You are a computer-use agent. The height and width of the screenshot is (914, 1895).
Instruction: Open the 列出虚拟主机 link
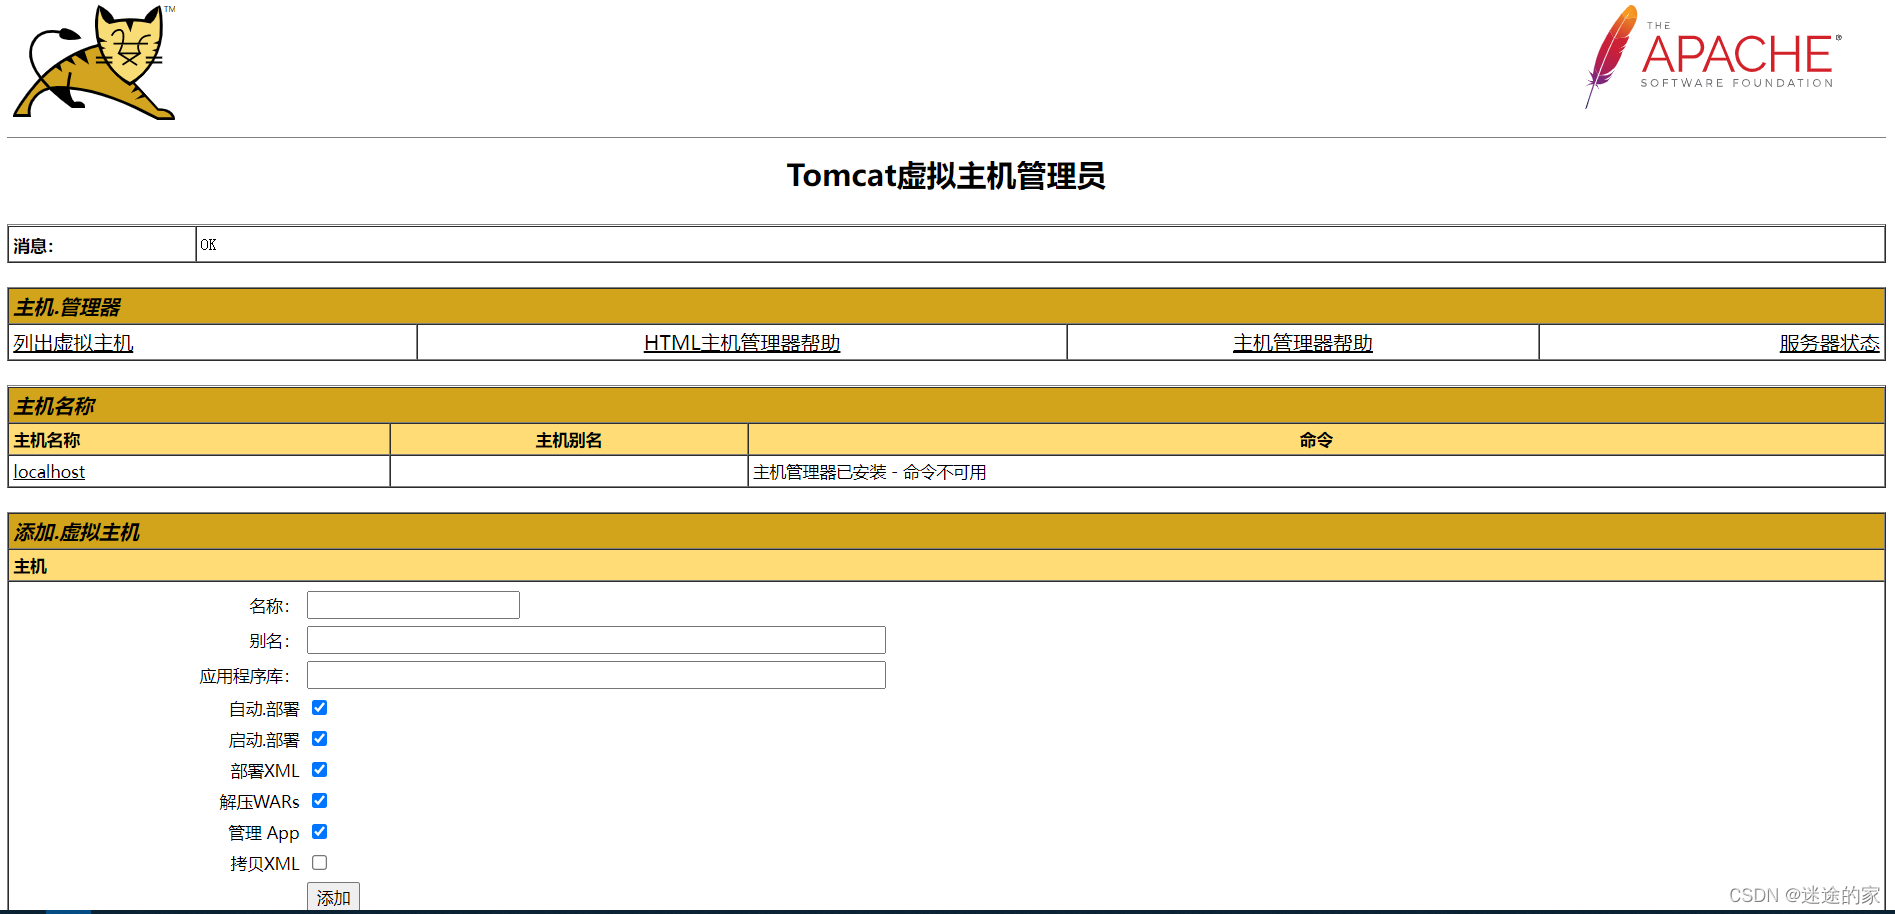click(73, 343)
